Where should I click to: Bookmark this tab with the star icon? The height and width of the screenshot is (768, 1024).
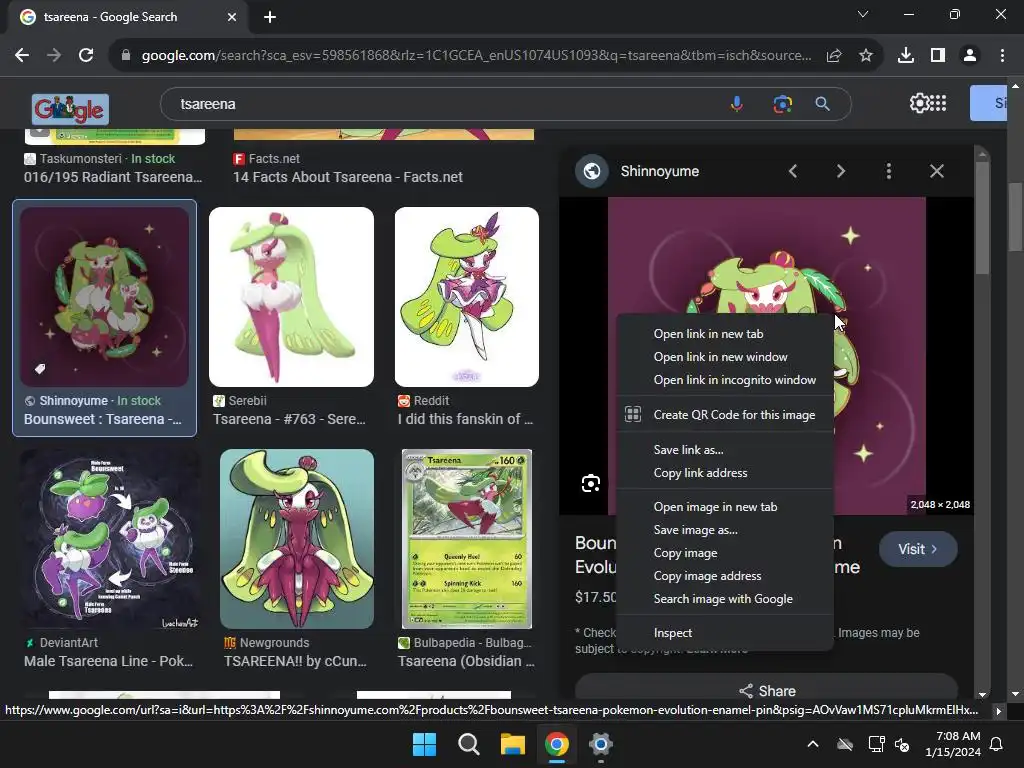pos(866,56)
